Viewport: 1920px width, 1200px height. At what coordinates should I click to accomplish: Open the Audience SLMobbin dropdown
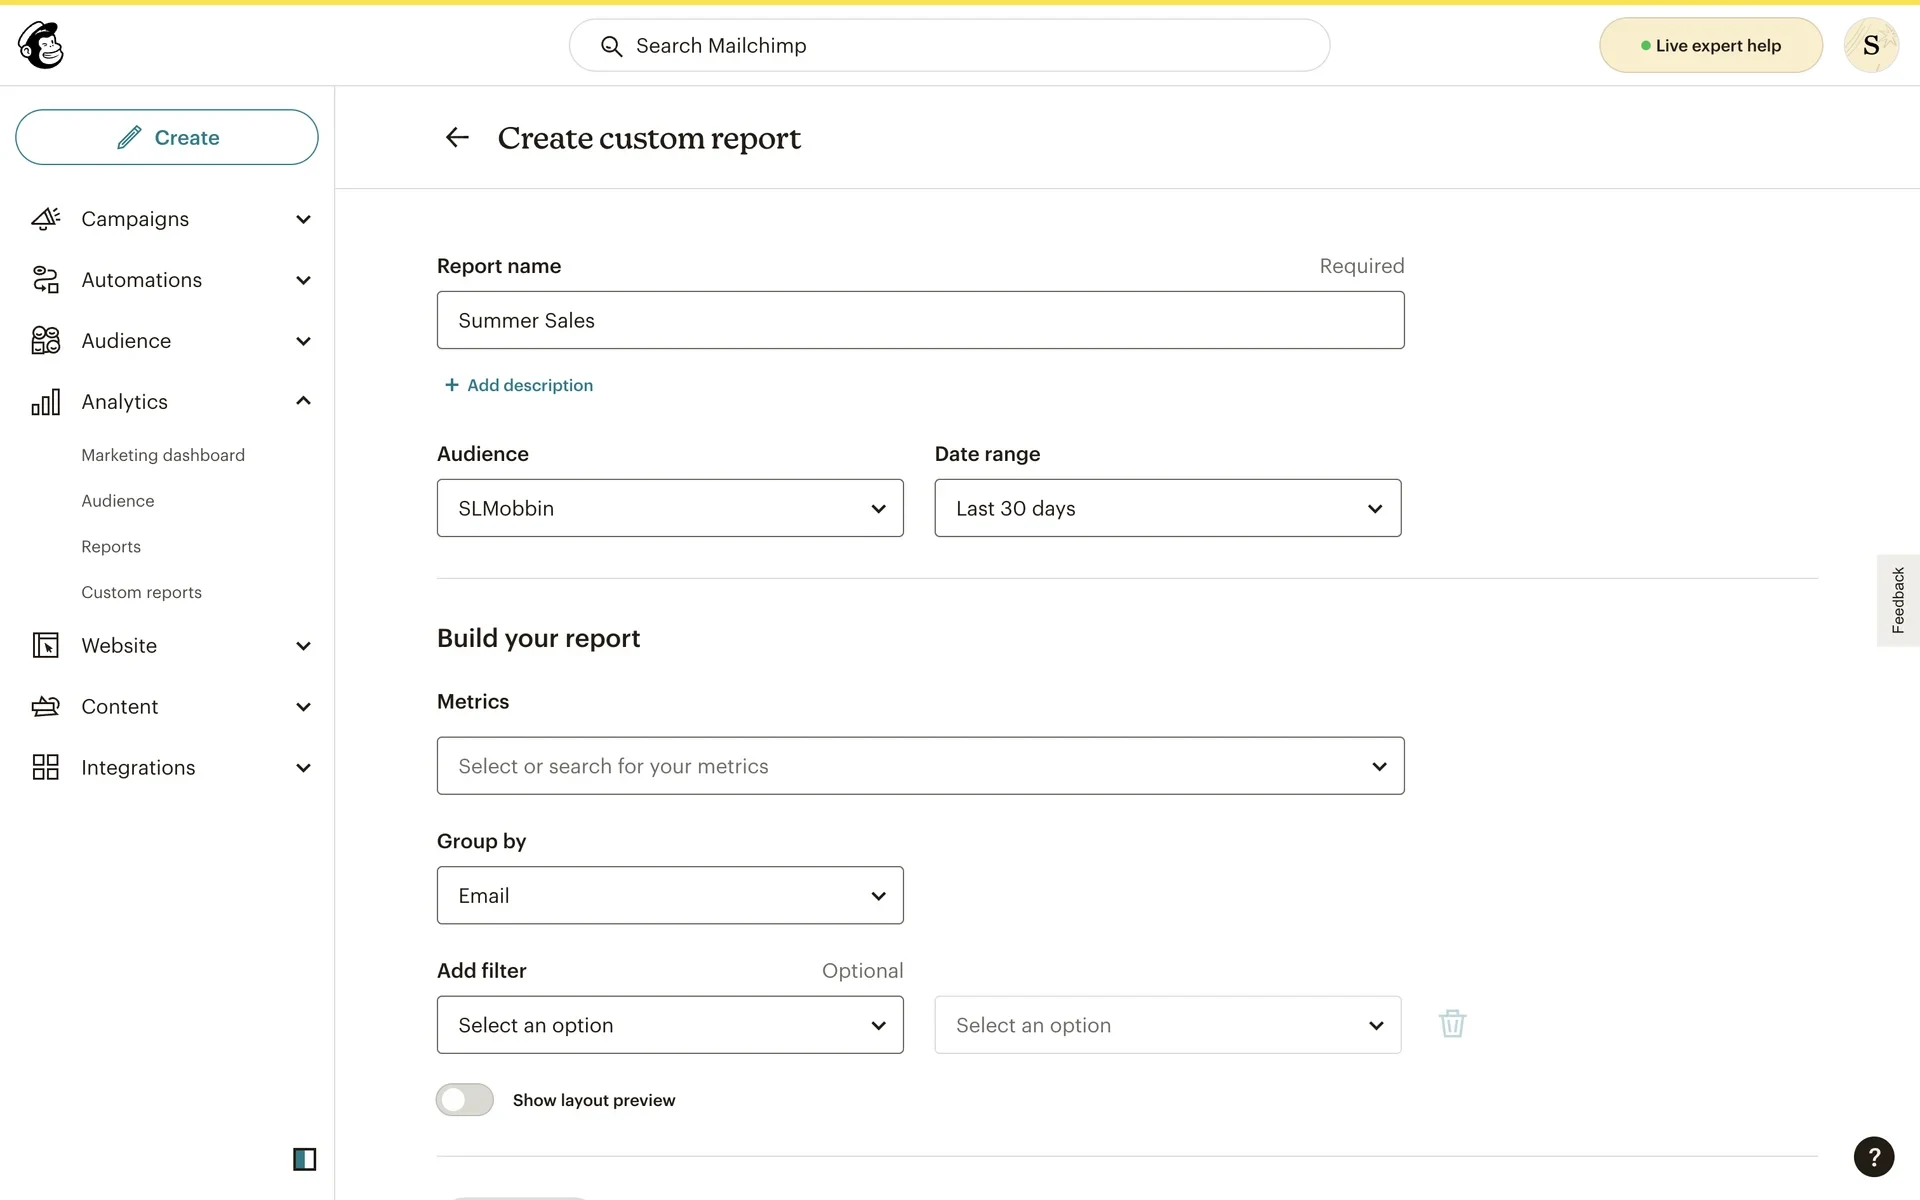tap(670, 508)
